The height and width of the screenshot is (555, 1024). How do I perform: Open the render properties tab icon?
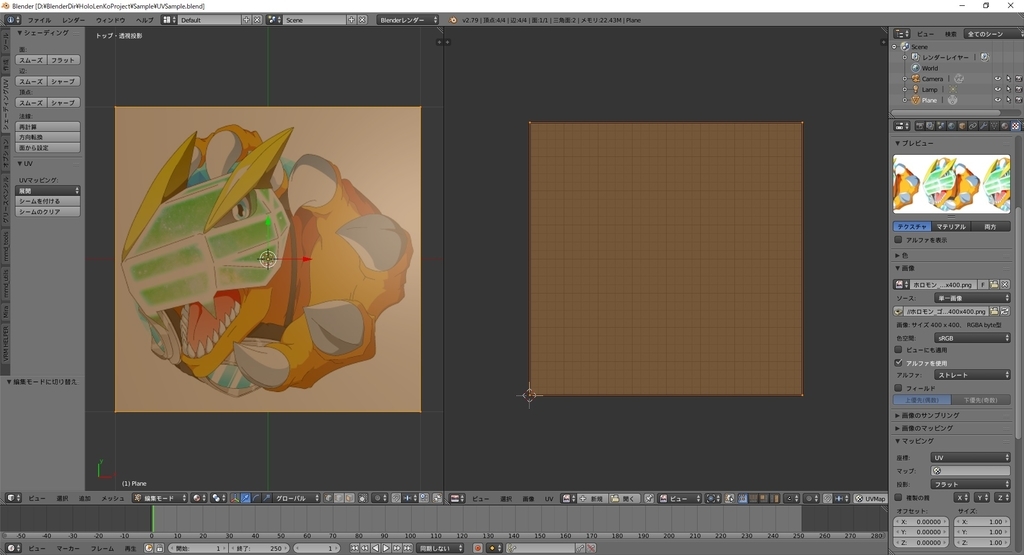pos(920,126)
